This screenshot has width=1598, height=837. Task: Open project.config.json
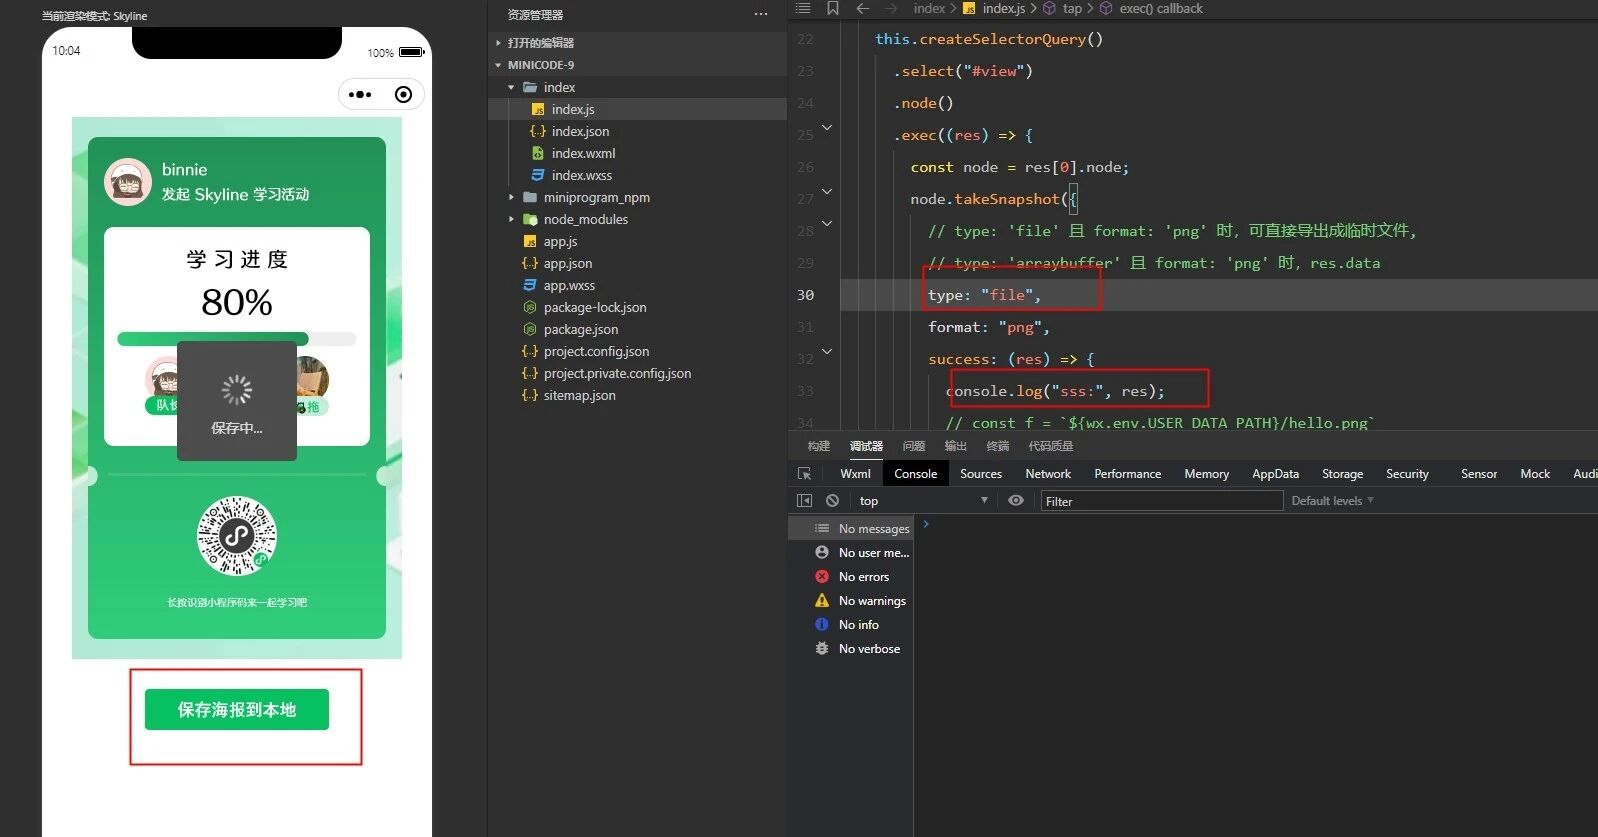pyautogui.click(x=638, y=351)
